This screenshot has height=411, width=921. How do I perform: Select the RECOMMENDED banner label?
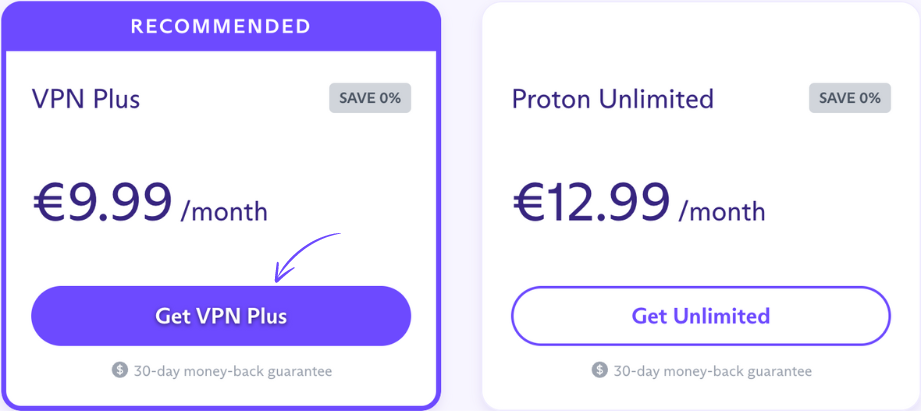221,26
